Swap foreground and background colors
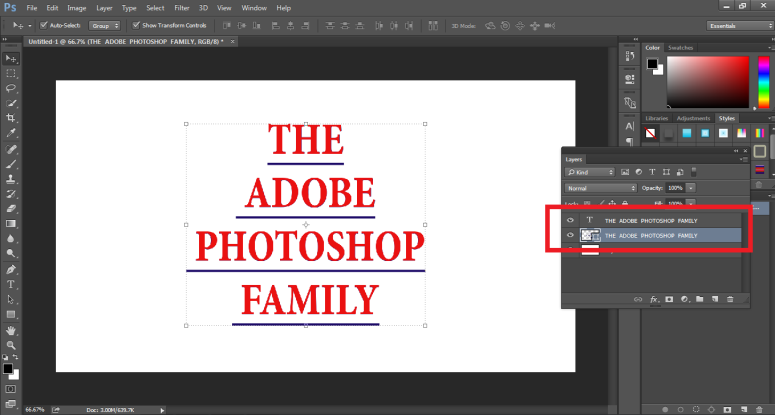Image resolution: width=775 pixels, height=415 pixels. pyautogui.click(x=15, y=357)
